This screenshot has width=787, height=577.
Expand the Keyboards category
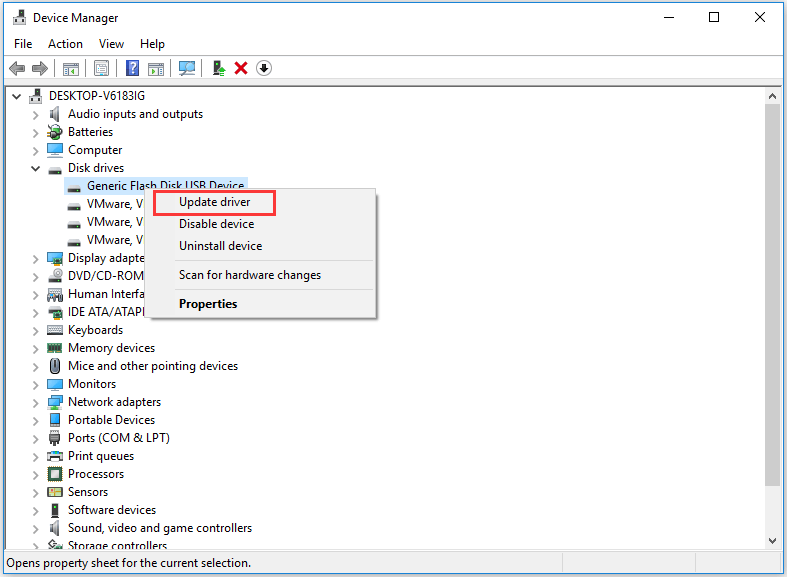pos(36,330)
